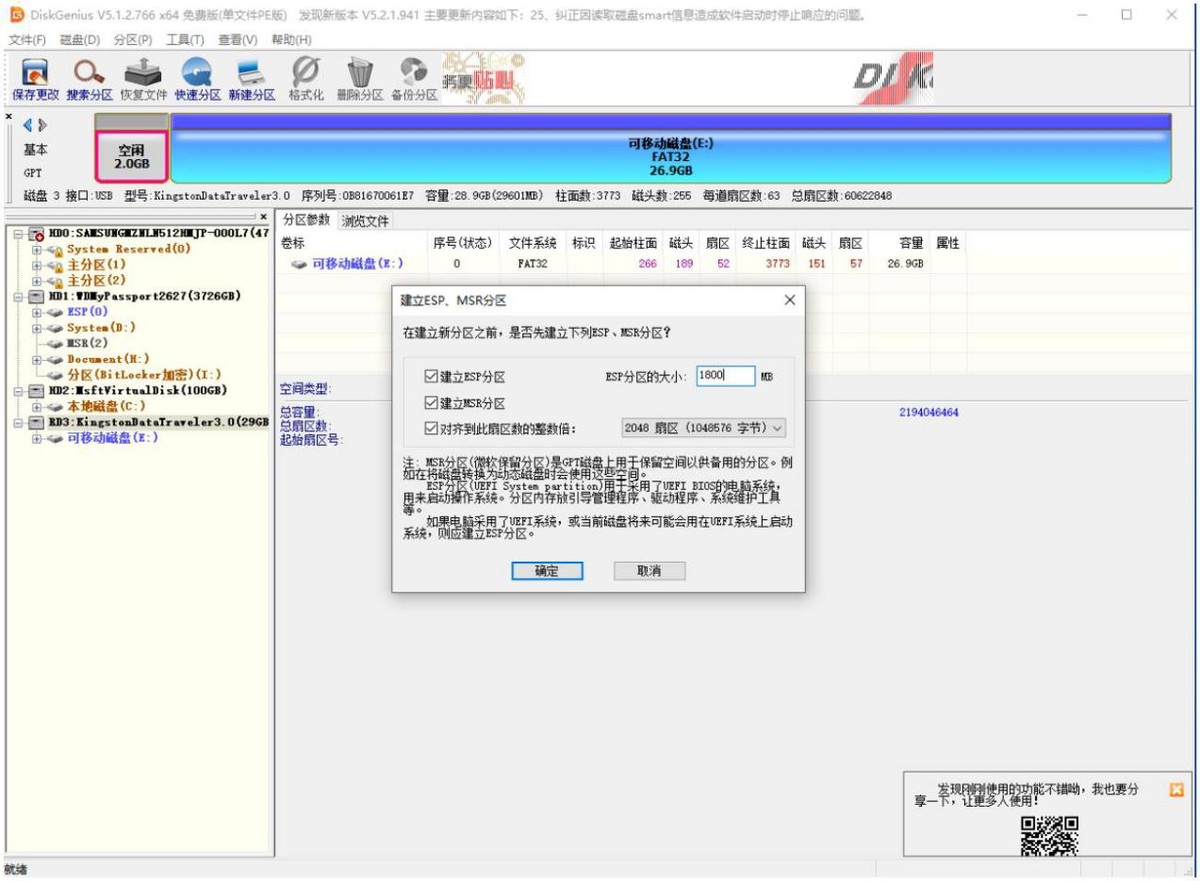Screen dimensions: 1200x881
Task: Open the 磁盘(D) menu
Action: click(x=80, y=40)
